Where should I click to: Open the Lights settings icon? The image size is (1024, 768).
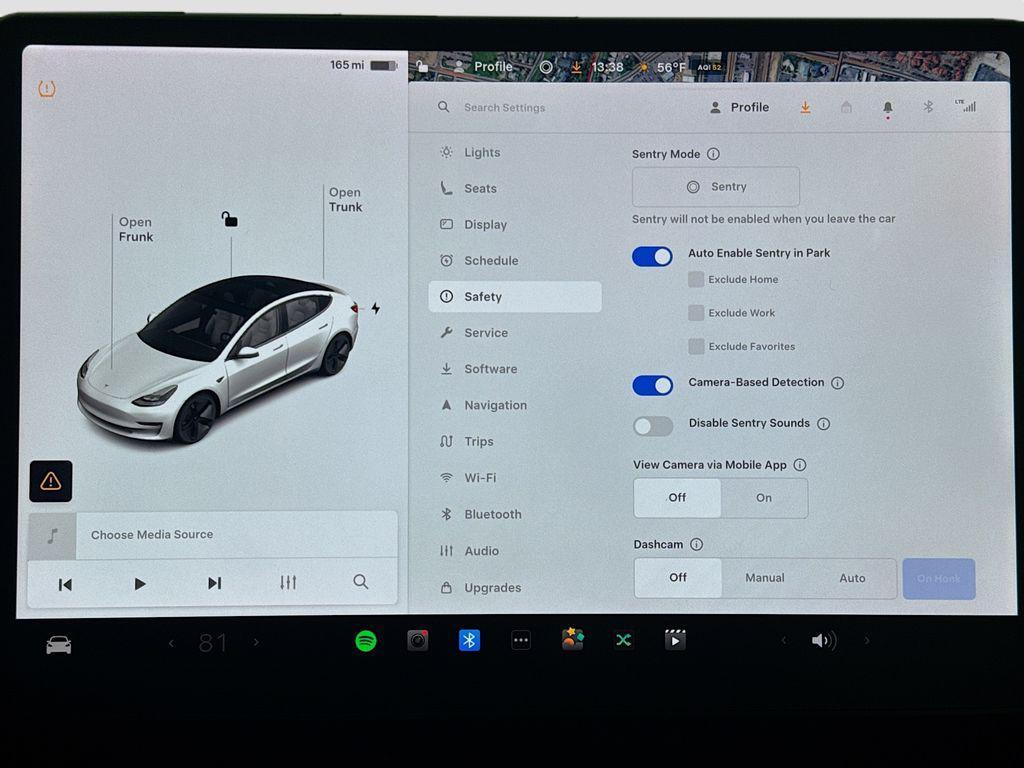click(445, 152)
